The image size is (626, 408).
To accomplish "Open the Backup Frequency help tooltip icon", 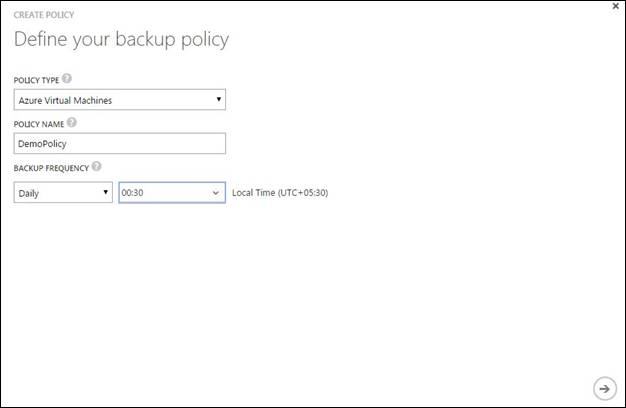I will pyautogui.click(x=96, y=167).
